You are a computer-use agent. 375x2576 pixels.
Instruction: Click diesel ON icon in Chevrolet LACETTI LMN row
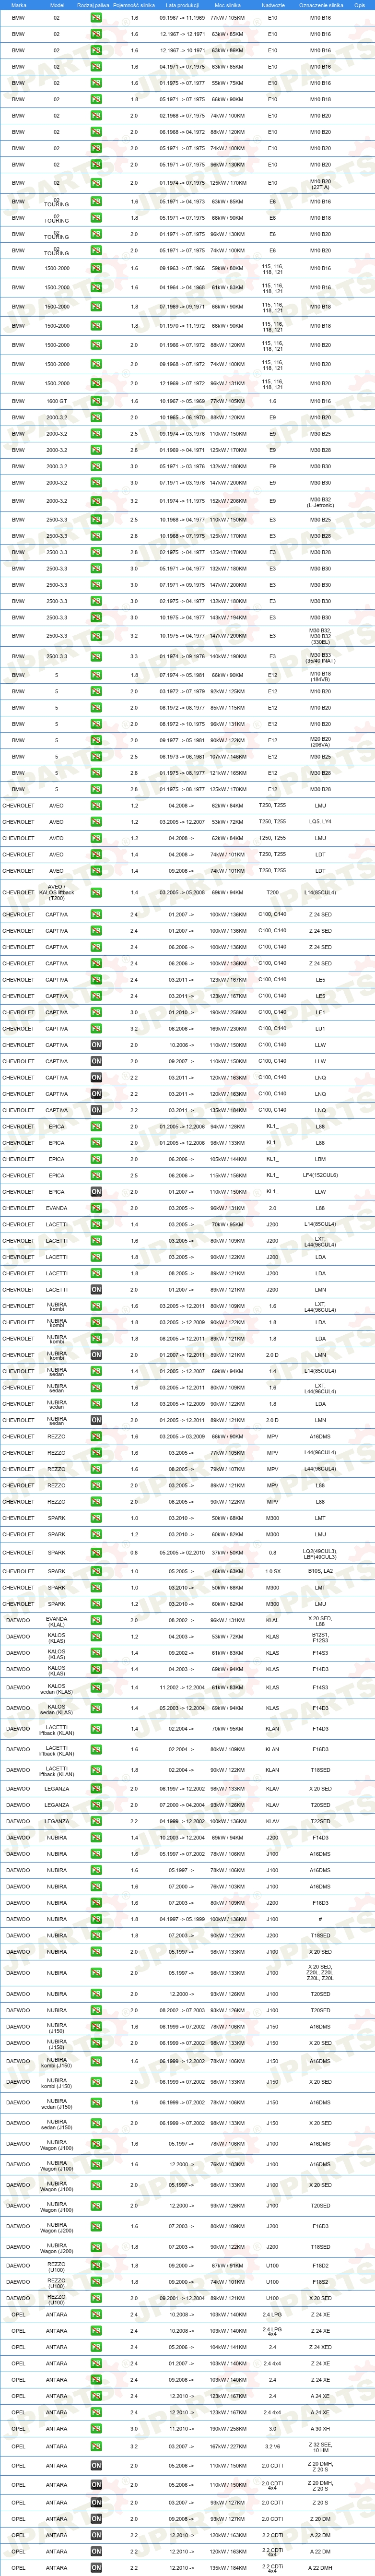[x=96, y=1290]
